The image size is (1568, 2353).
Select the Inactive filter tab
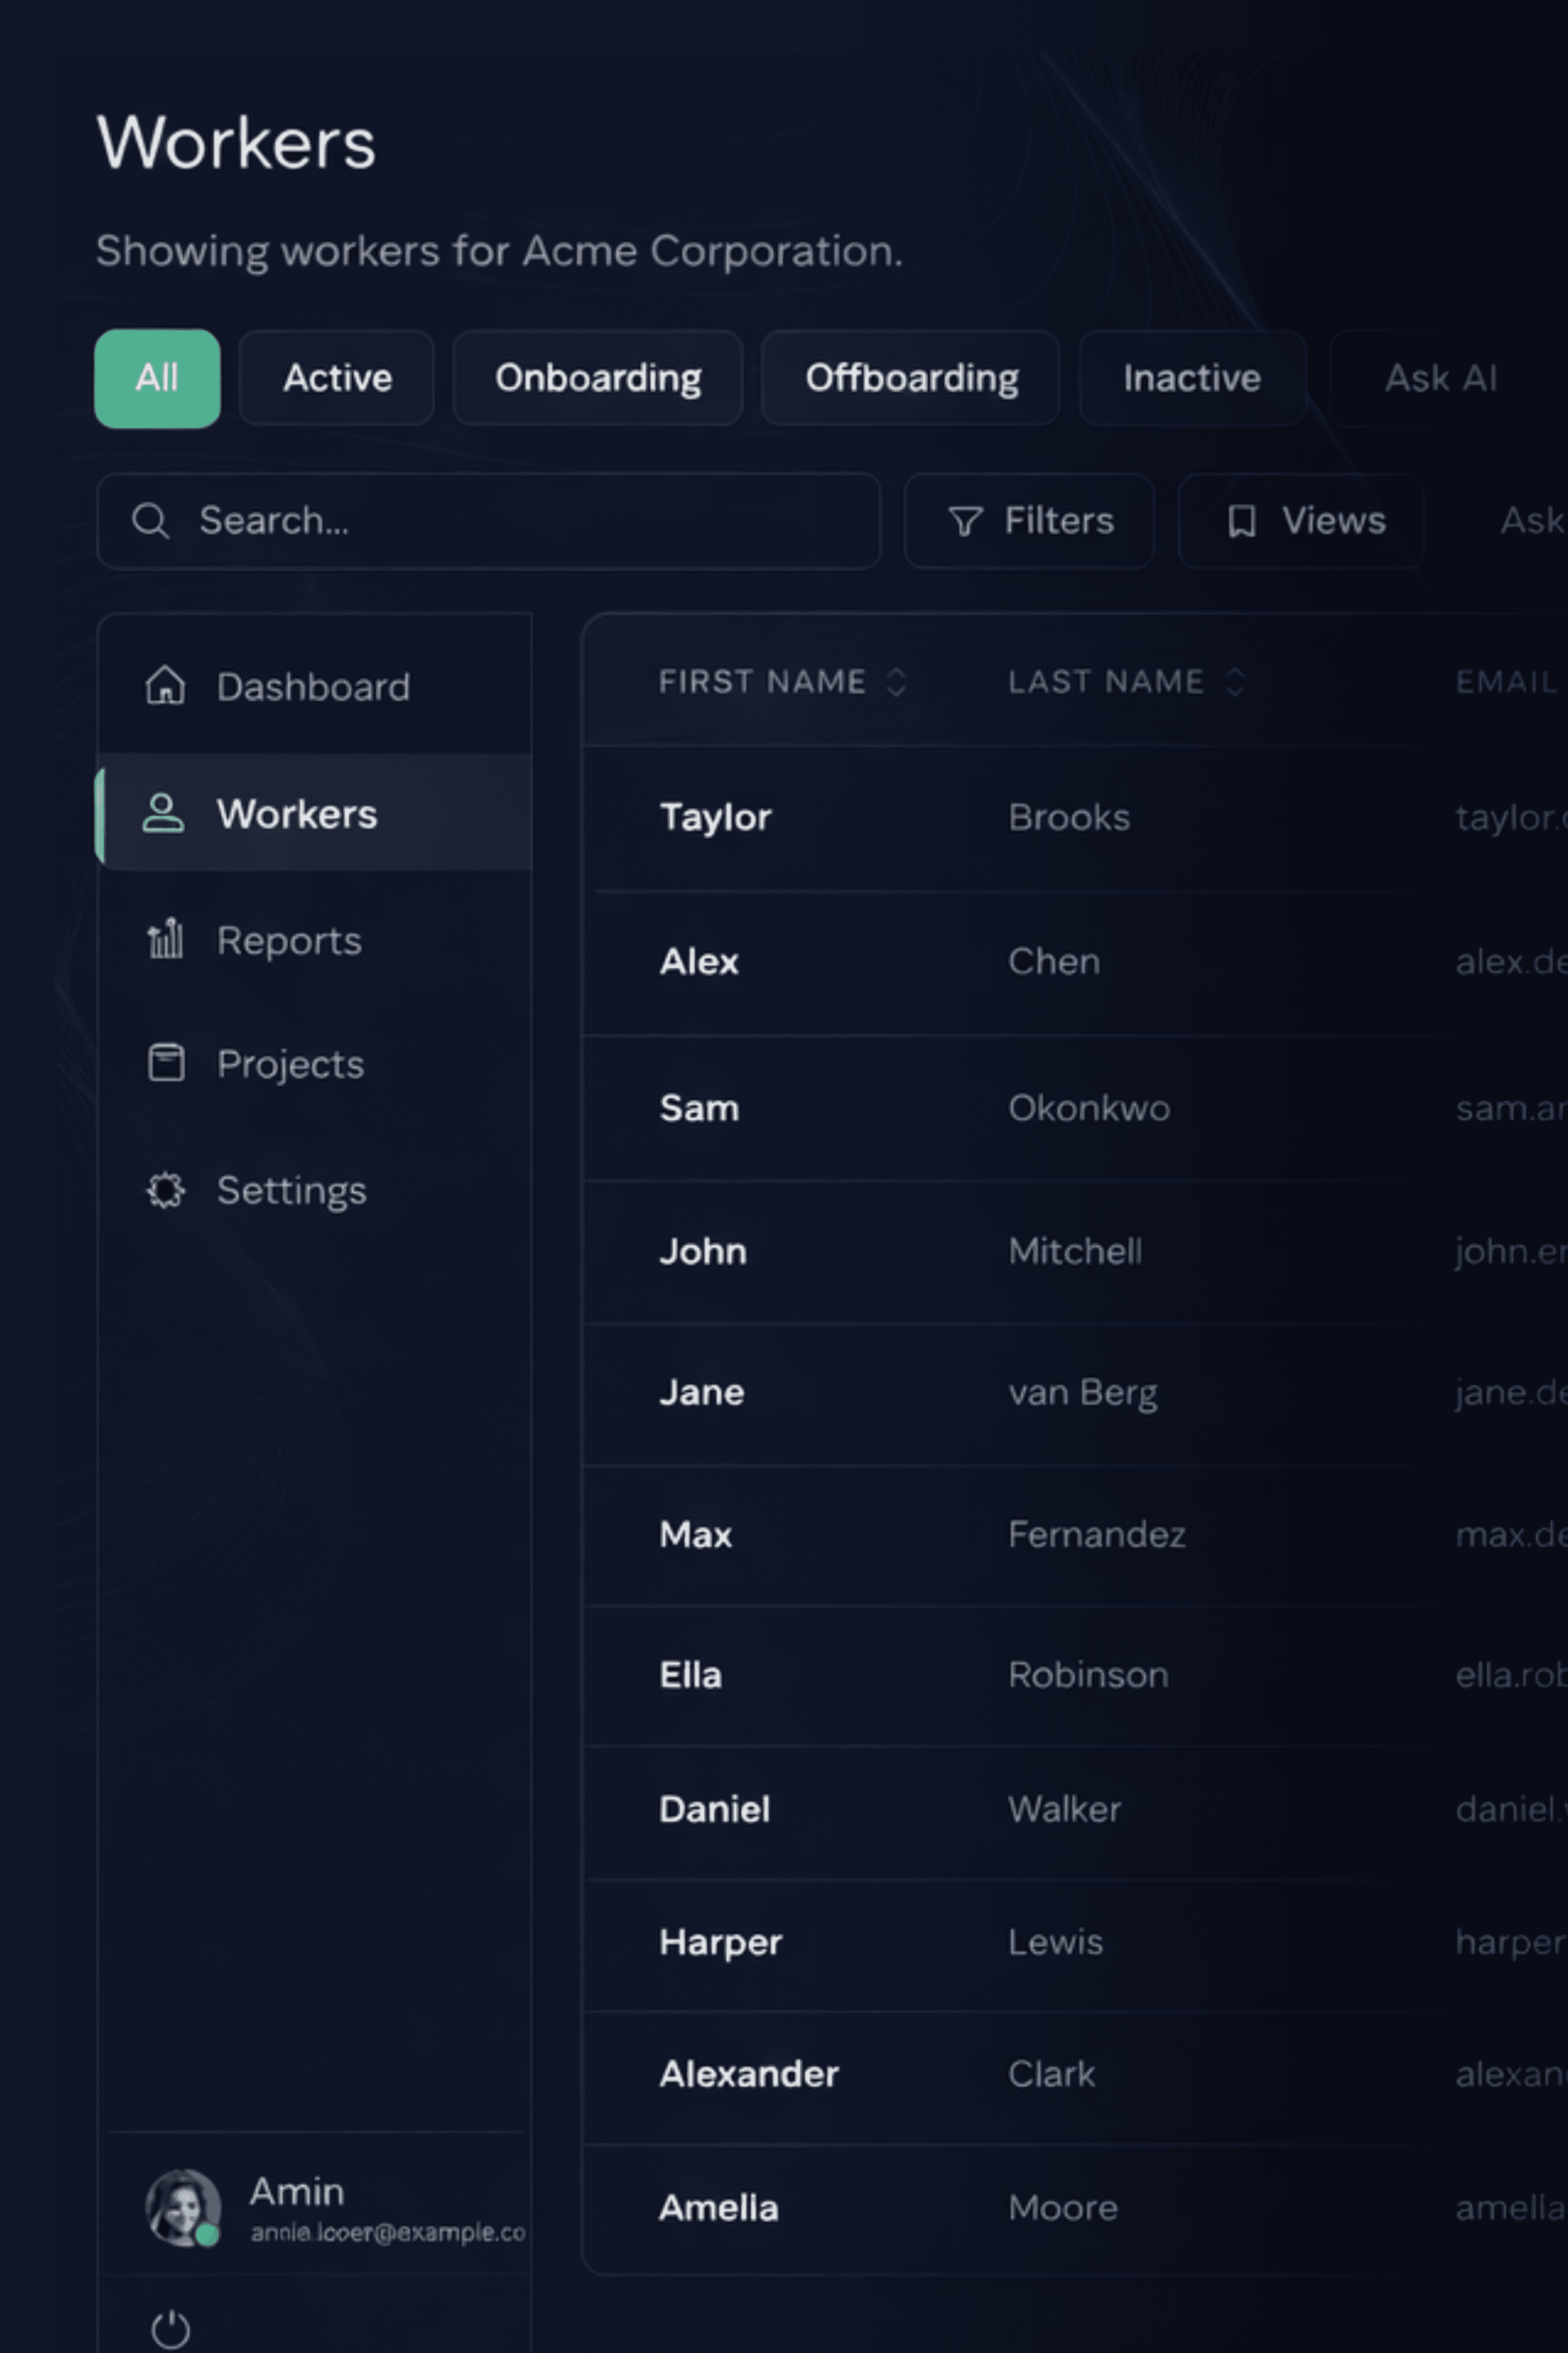tap(1191, 378)
